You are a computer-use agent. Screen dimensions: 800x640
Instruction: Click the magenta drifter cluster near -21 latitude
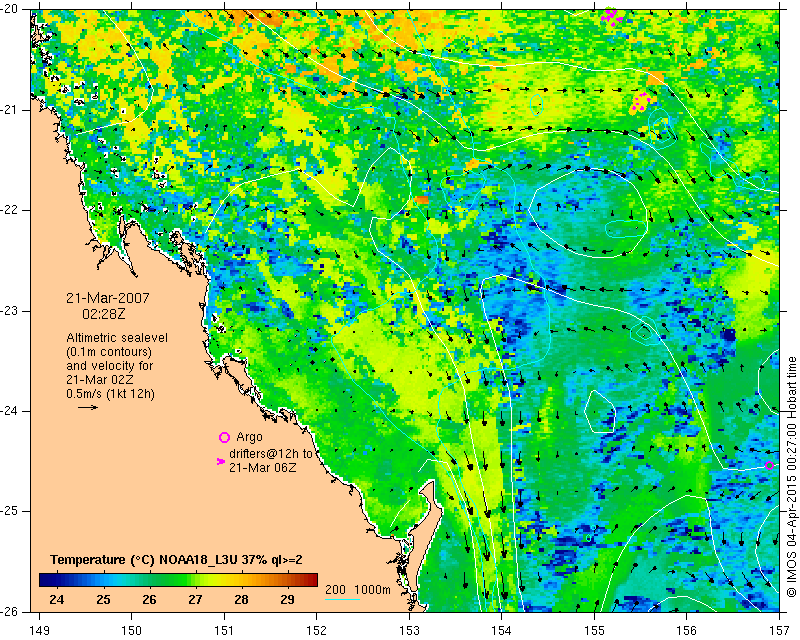pyautogui.click(x=640, y=102)
